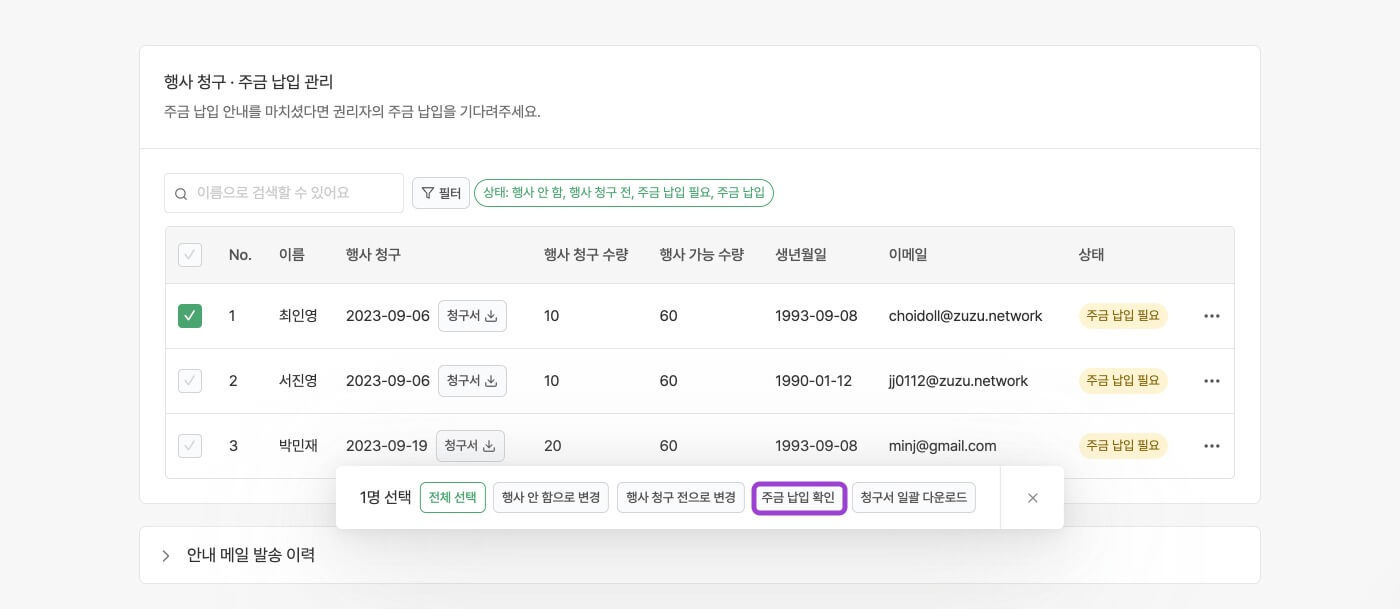Click 전체 선택 button
The height and width of the screenshot is (609, 1400).
point(452,498)
